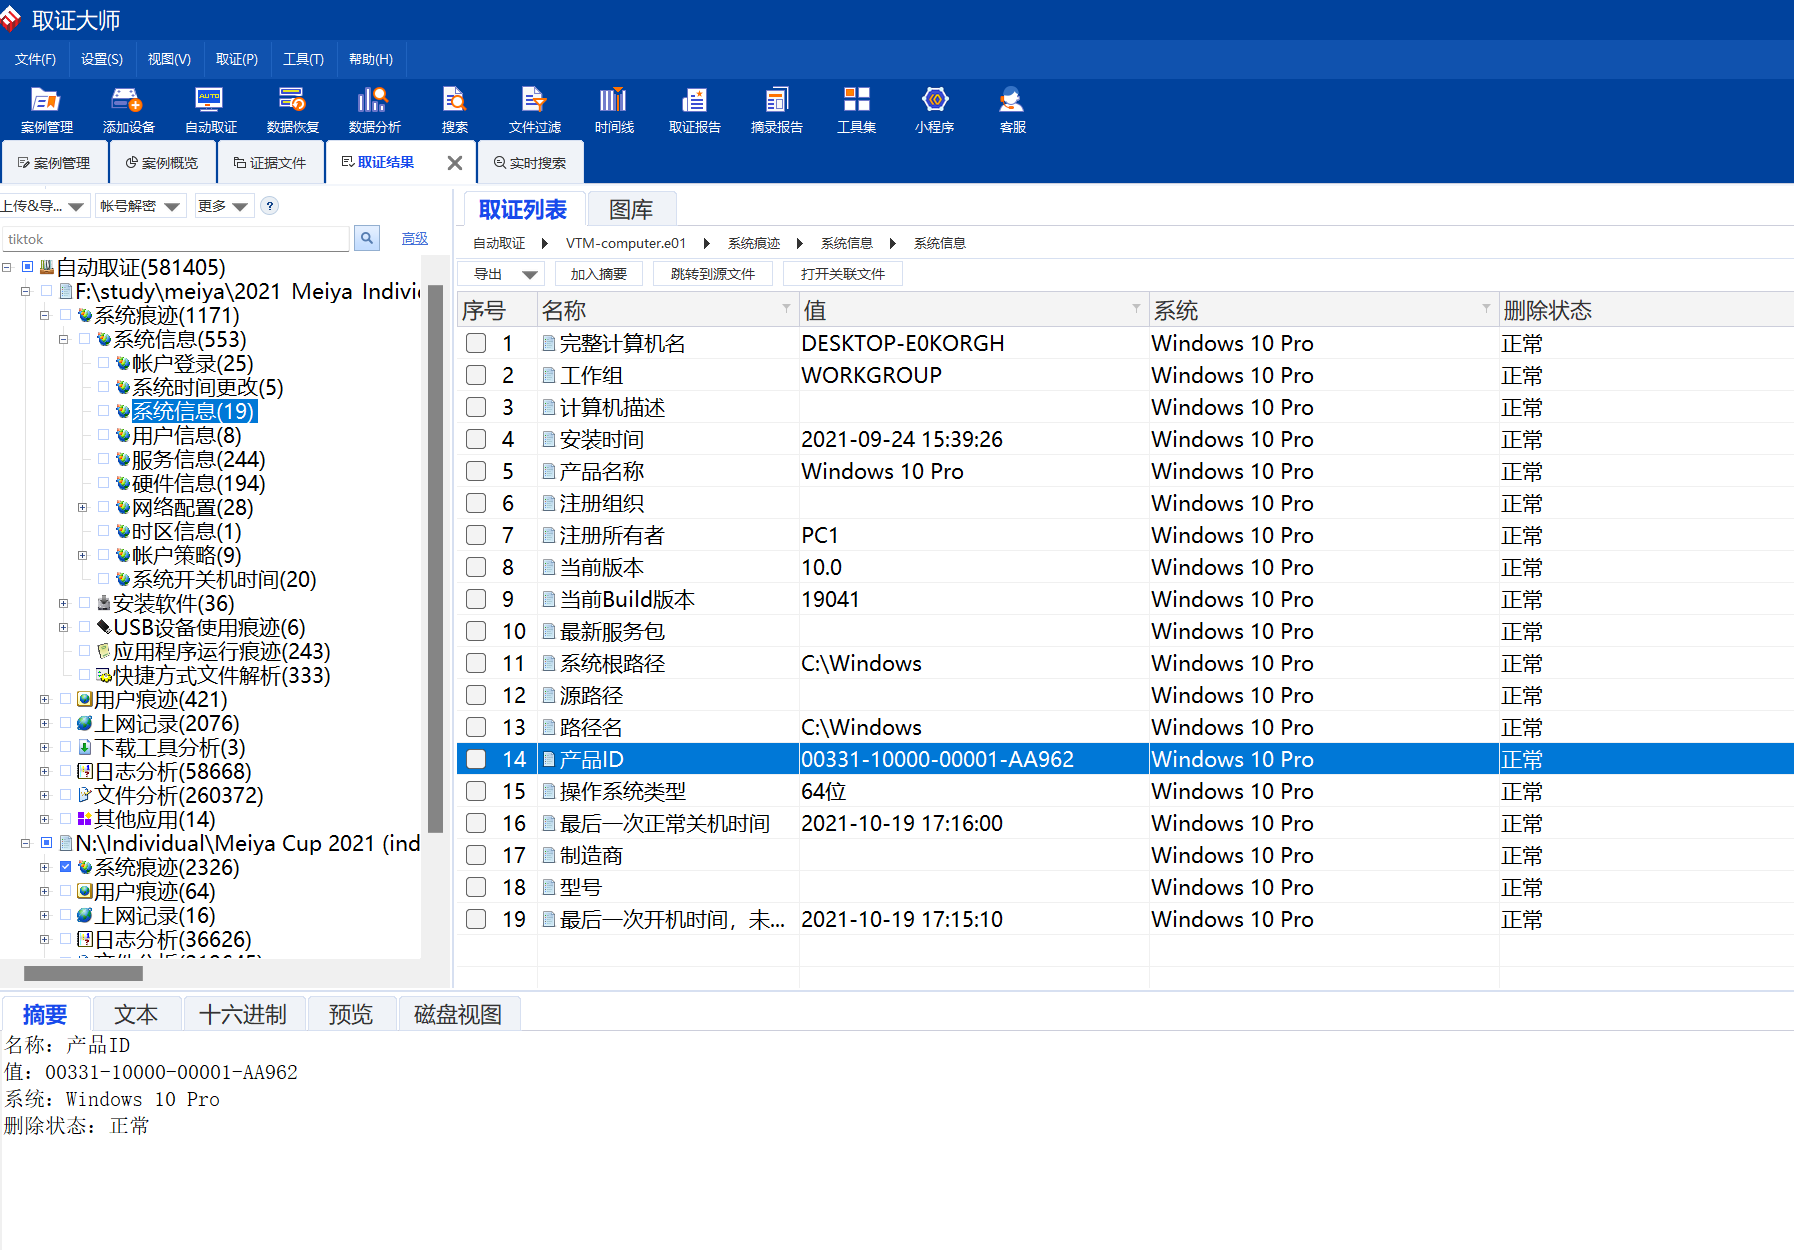The width and height of the screenshot is (1794, 1250).
Task: Open the 数据恢复 data recovery tool
Action: pos(292,110)
